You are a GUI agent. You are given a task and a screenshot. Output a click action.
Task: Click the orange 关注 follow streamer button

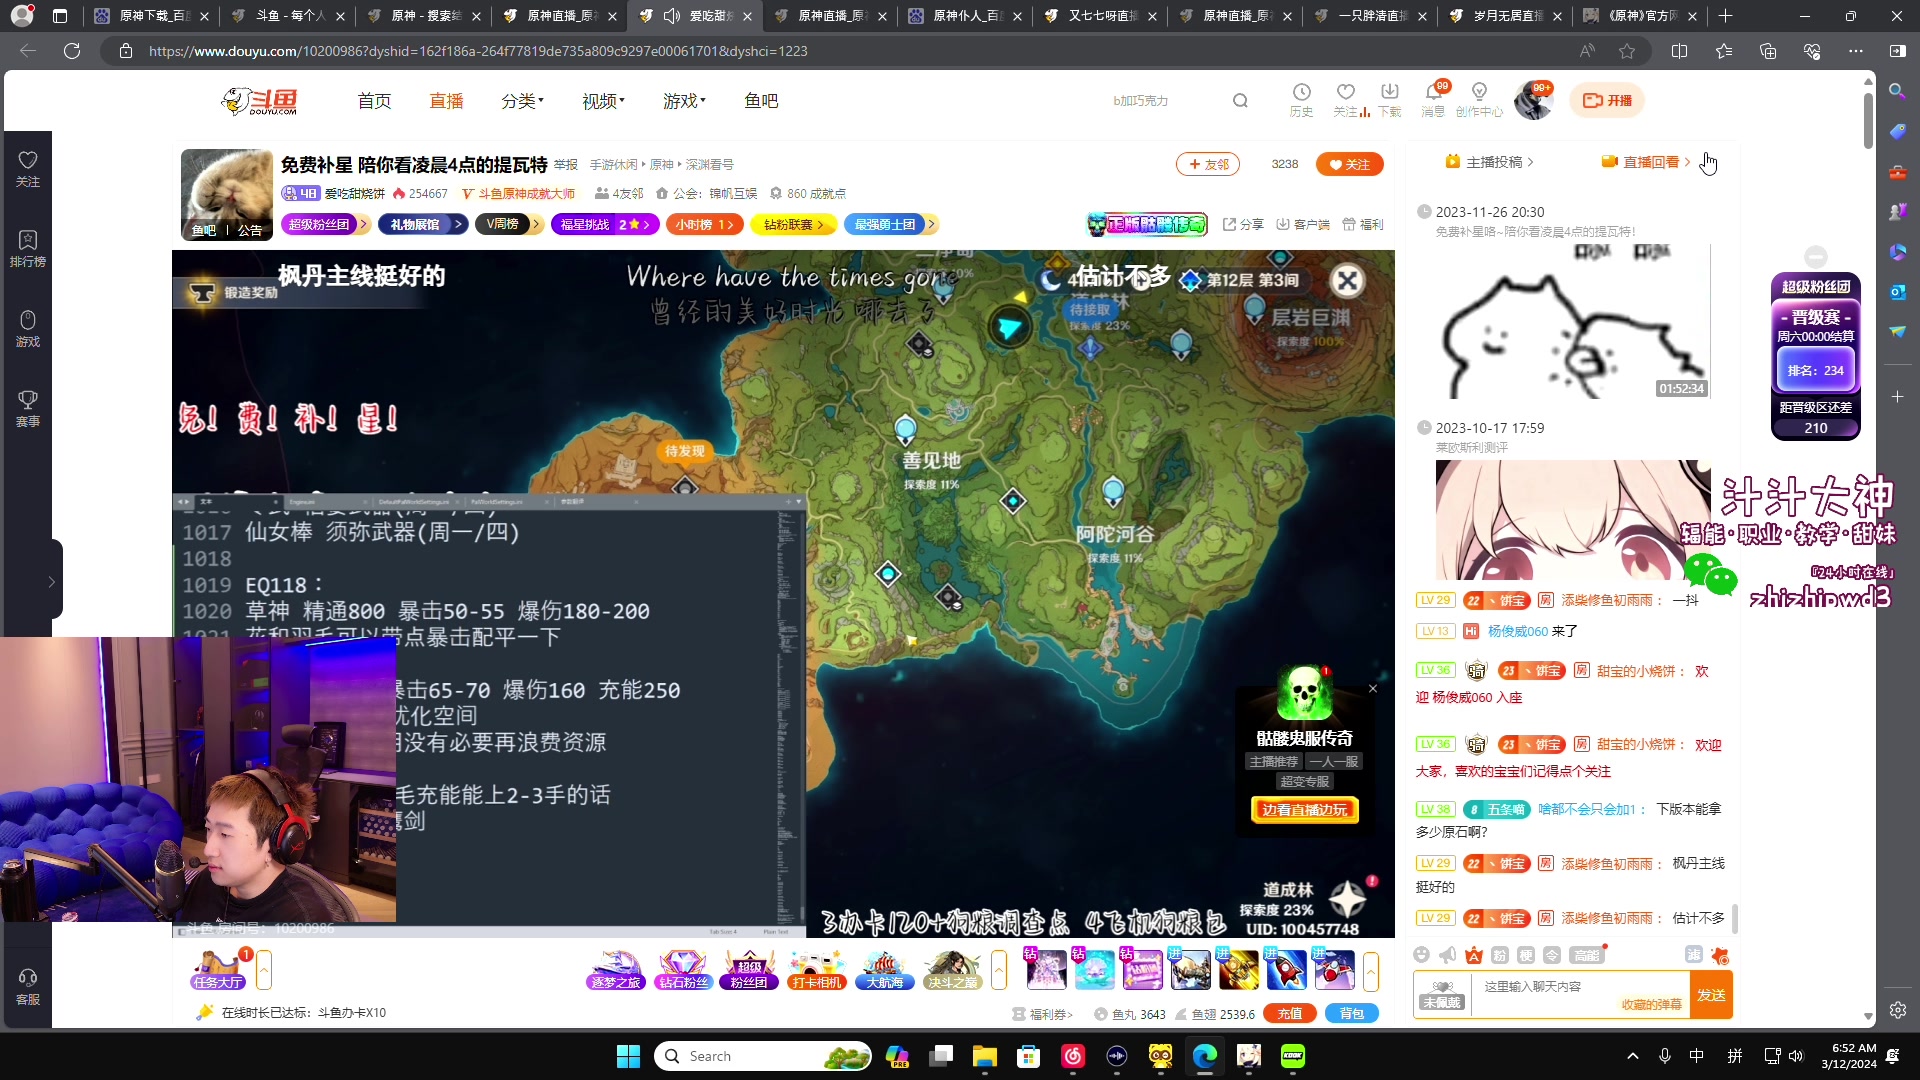pos(1349,164)
